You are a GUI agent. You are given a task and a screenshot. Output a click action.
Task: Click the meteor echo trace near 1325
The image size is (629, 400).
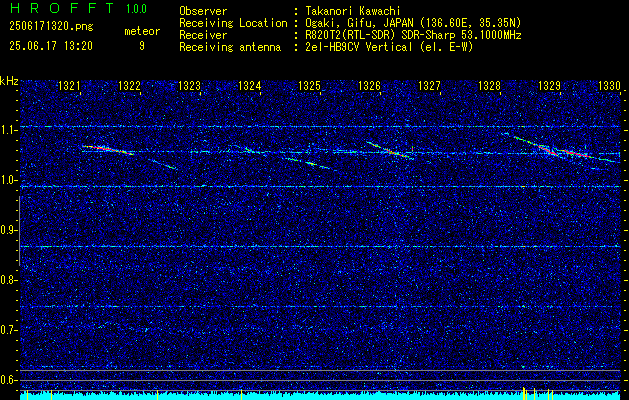coord(310,163)
